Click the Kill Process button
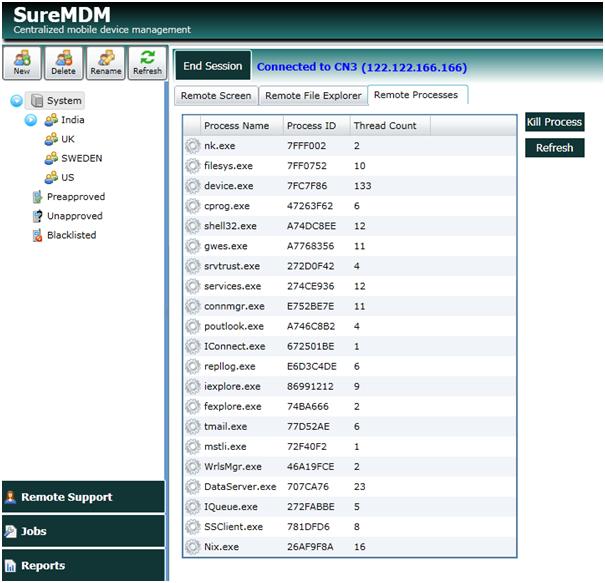605x583 pixels. click(554, 122)
